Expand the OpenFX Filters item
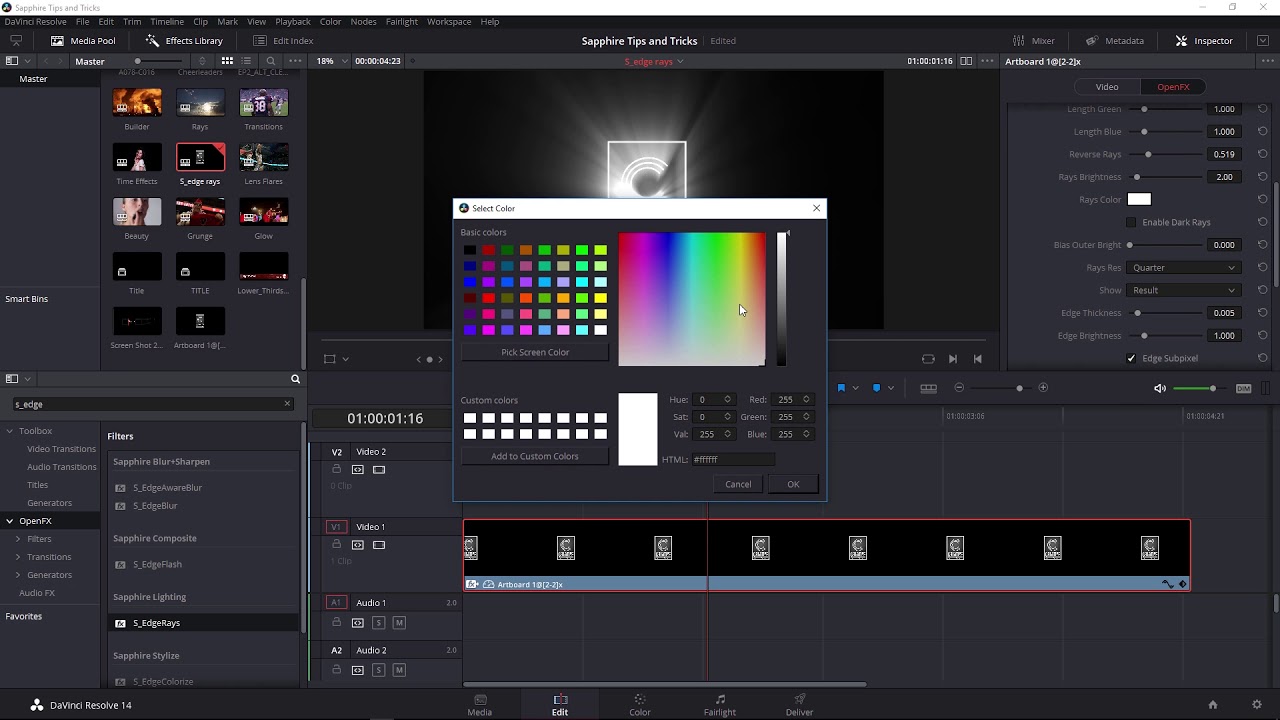 18,539
